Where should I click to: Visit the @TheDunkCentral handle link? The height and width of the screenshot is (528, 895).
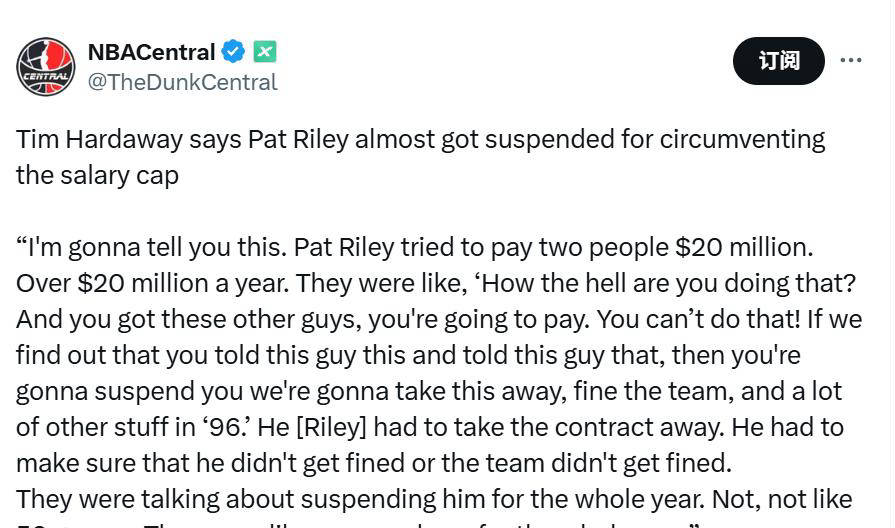pos(182,83)
